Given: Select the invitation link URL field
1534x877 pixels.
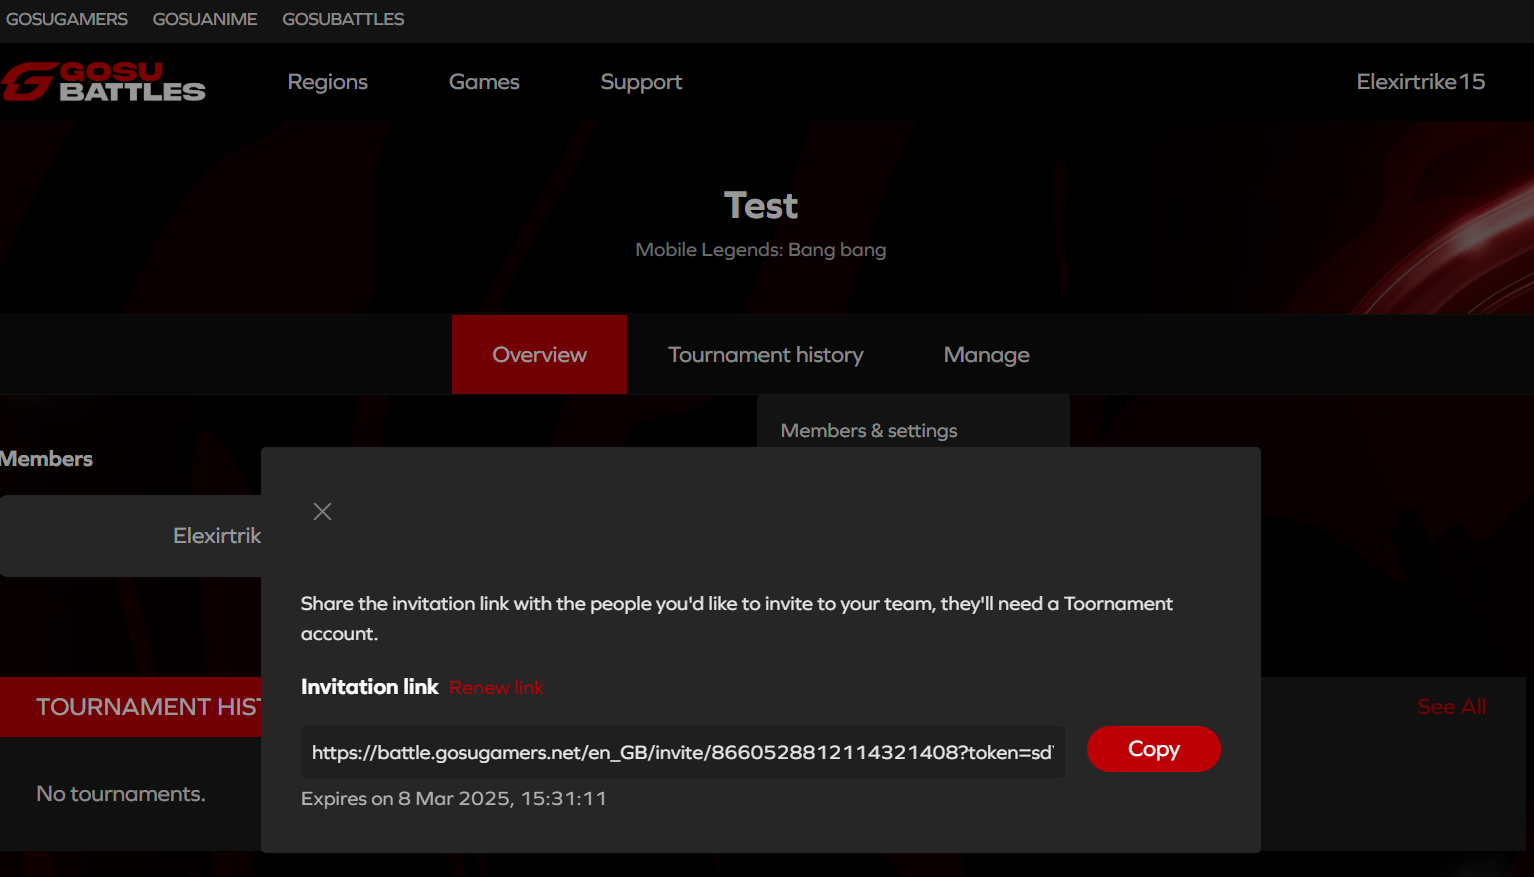Looking at the screenshot, I should coord(682,752).
